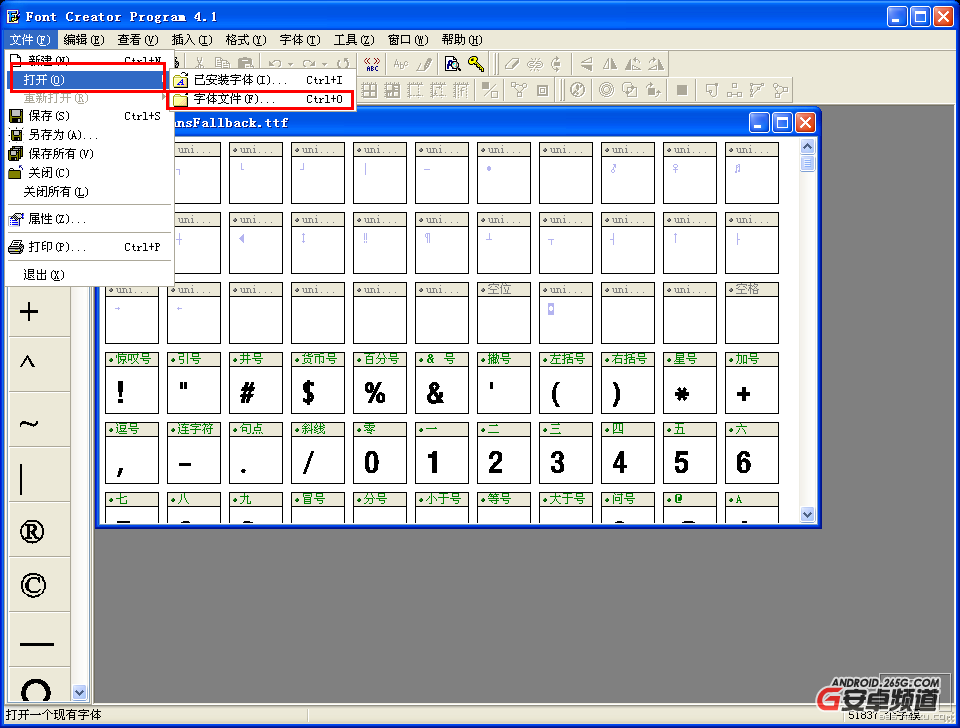960x728 pixels.
Task: Open the 查看 (View) menu
Action: coord(138,40)
